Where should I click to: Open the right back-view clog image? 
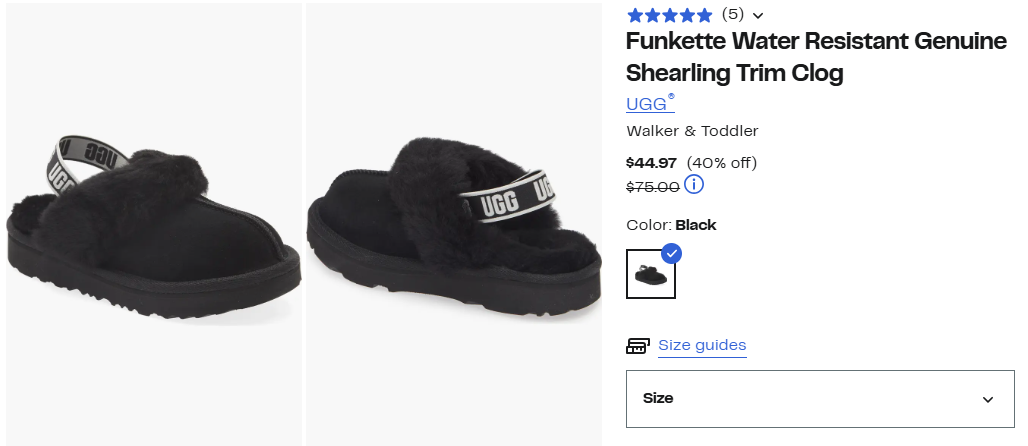pos(454,224)
